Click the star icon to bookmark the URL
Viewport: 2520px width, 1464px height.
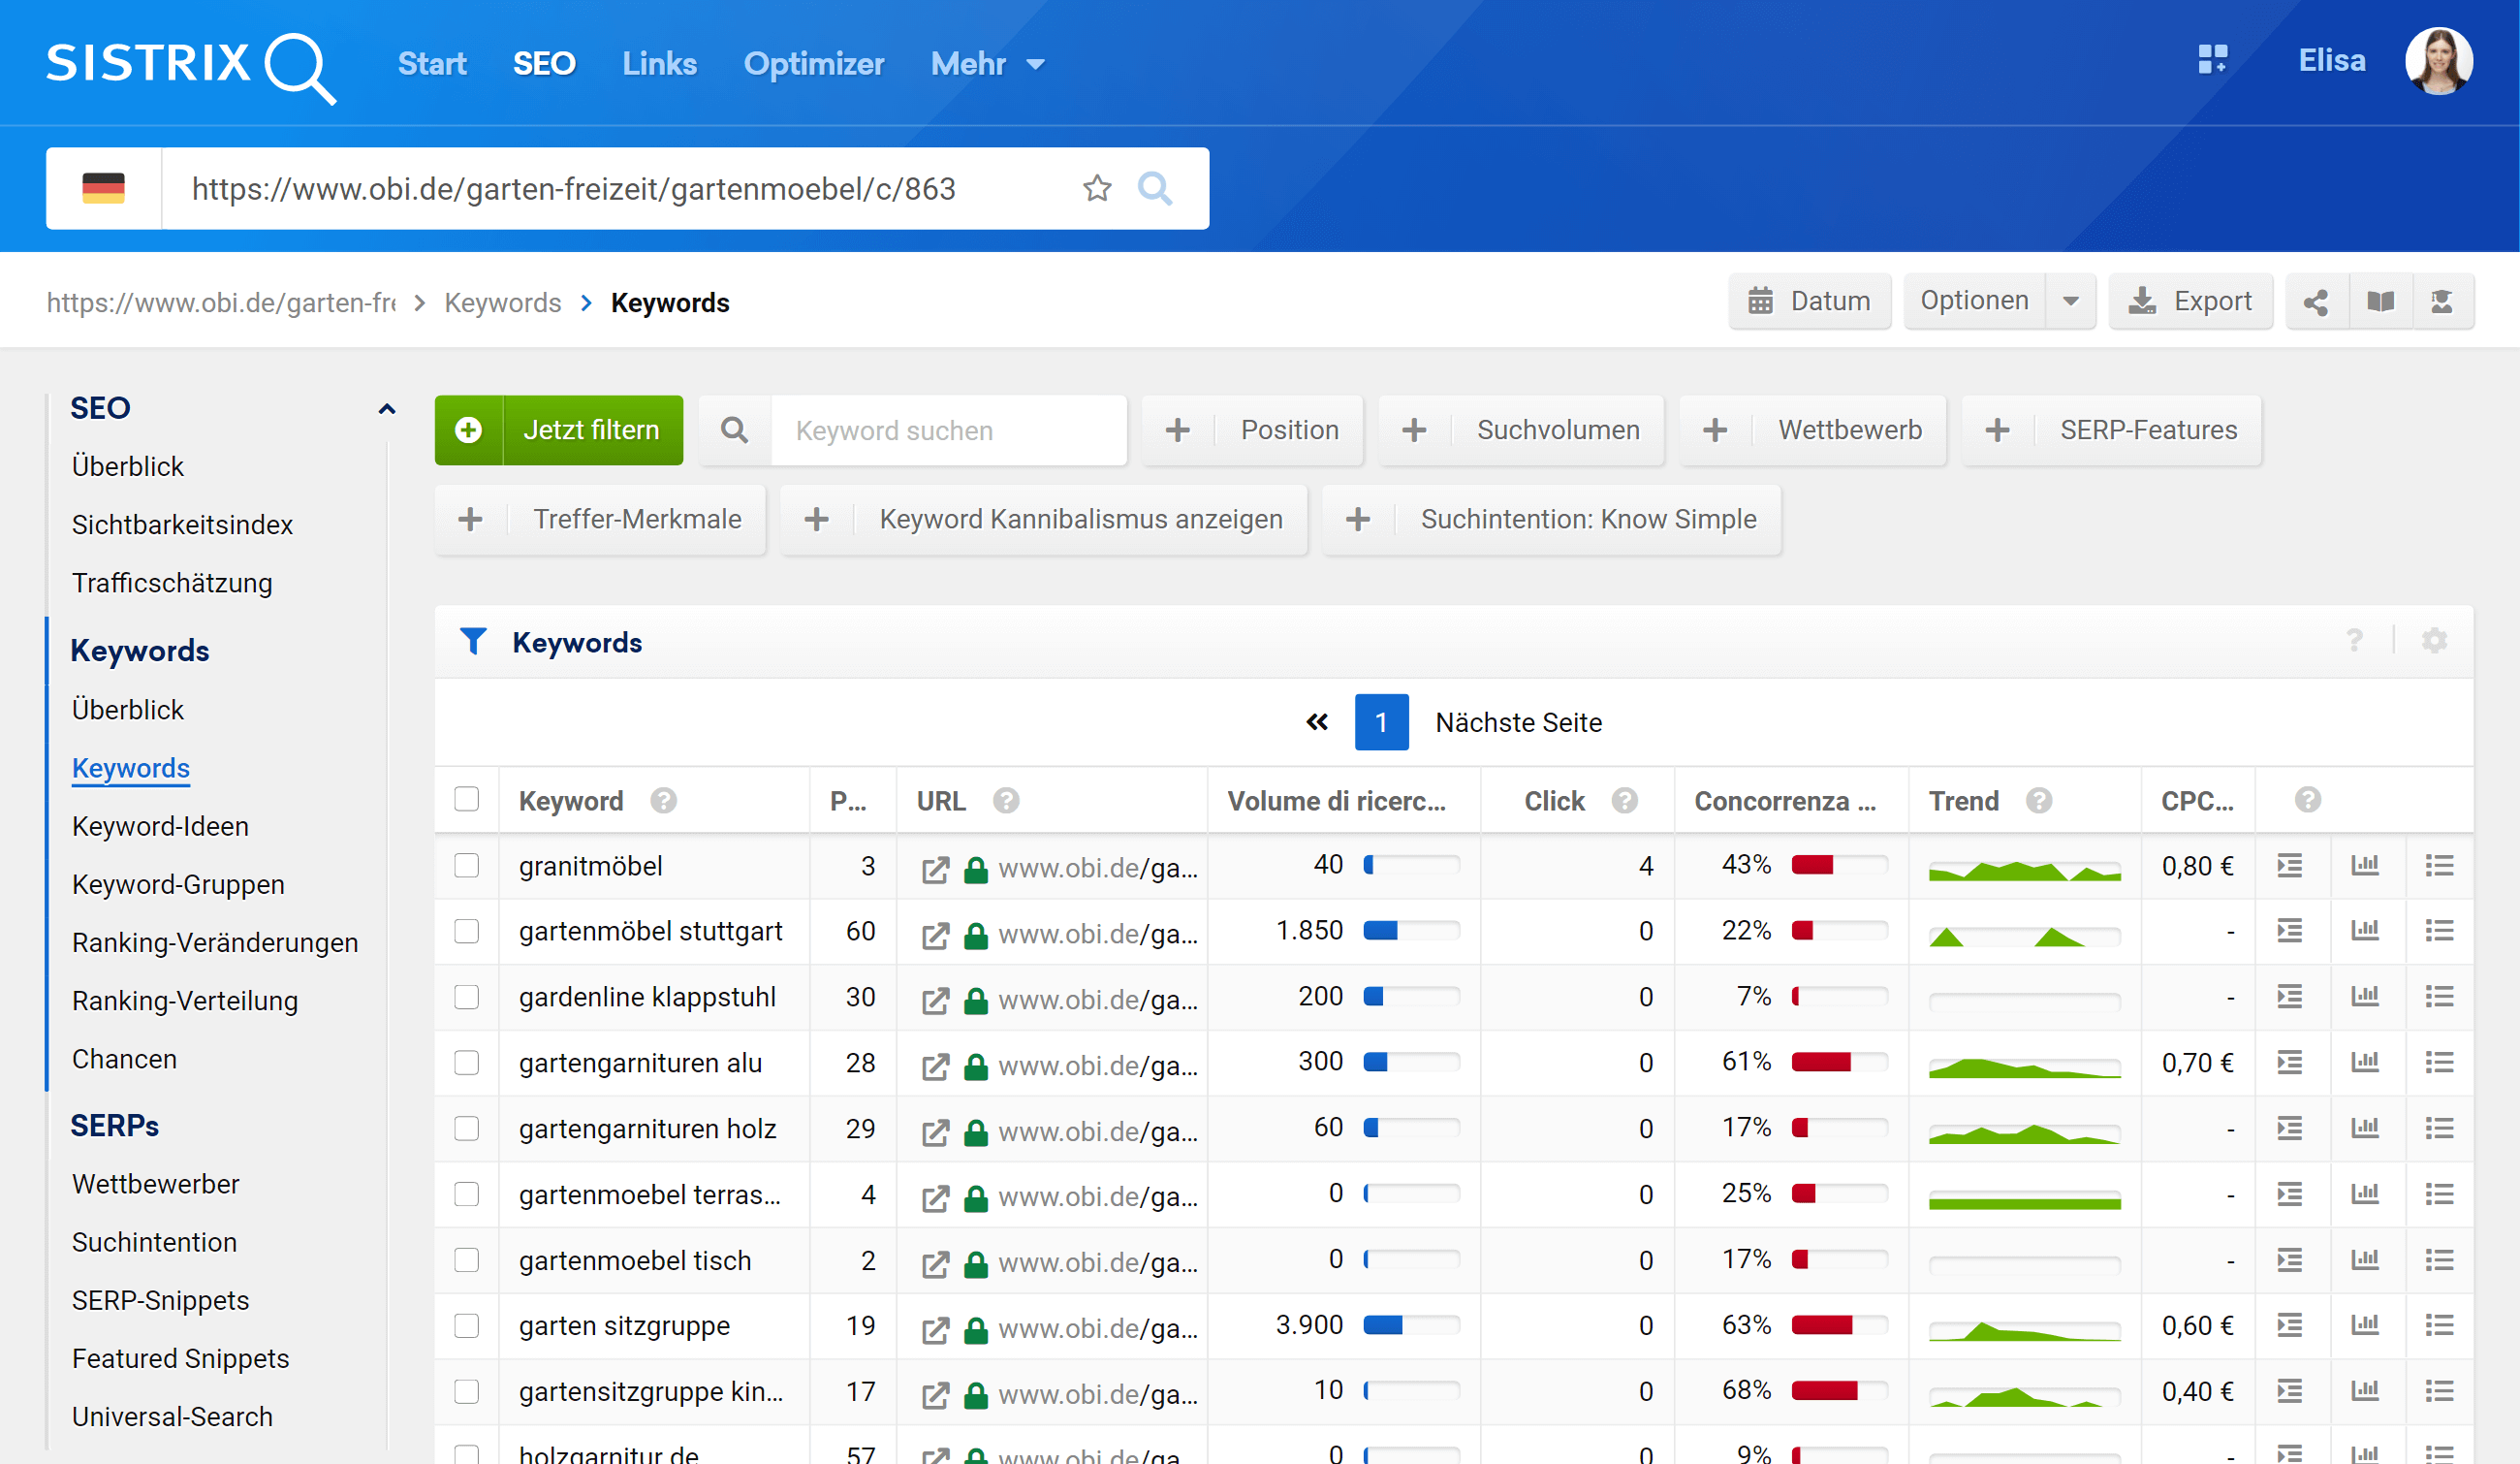click(1097, 188)
